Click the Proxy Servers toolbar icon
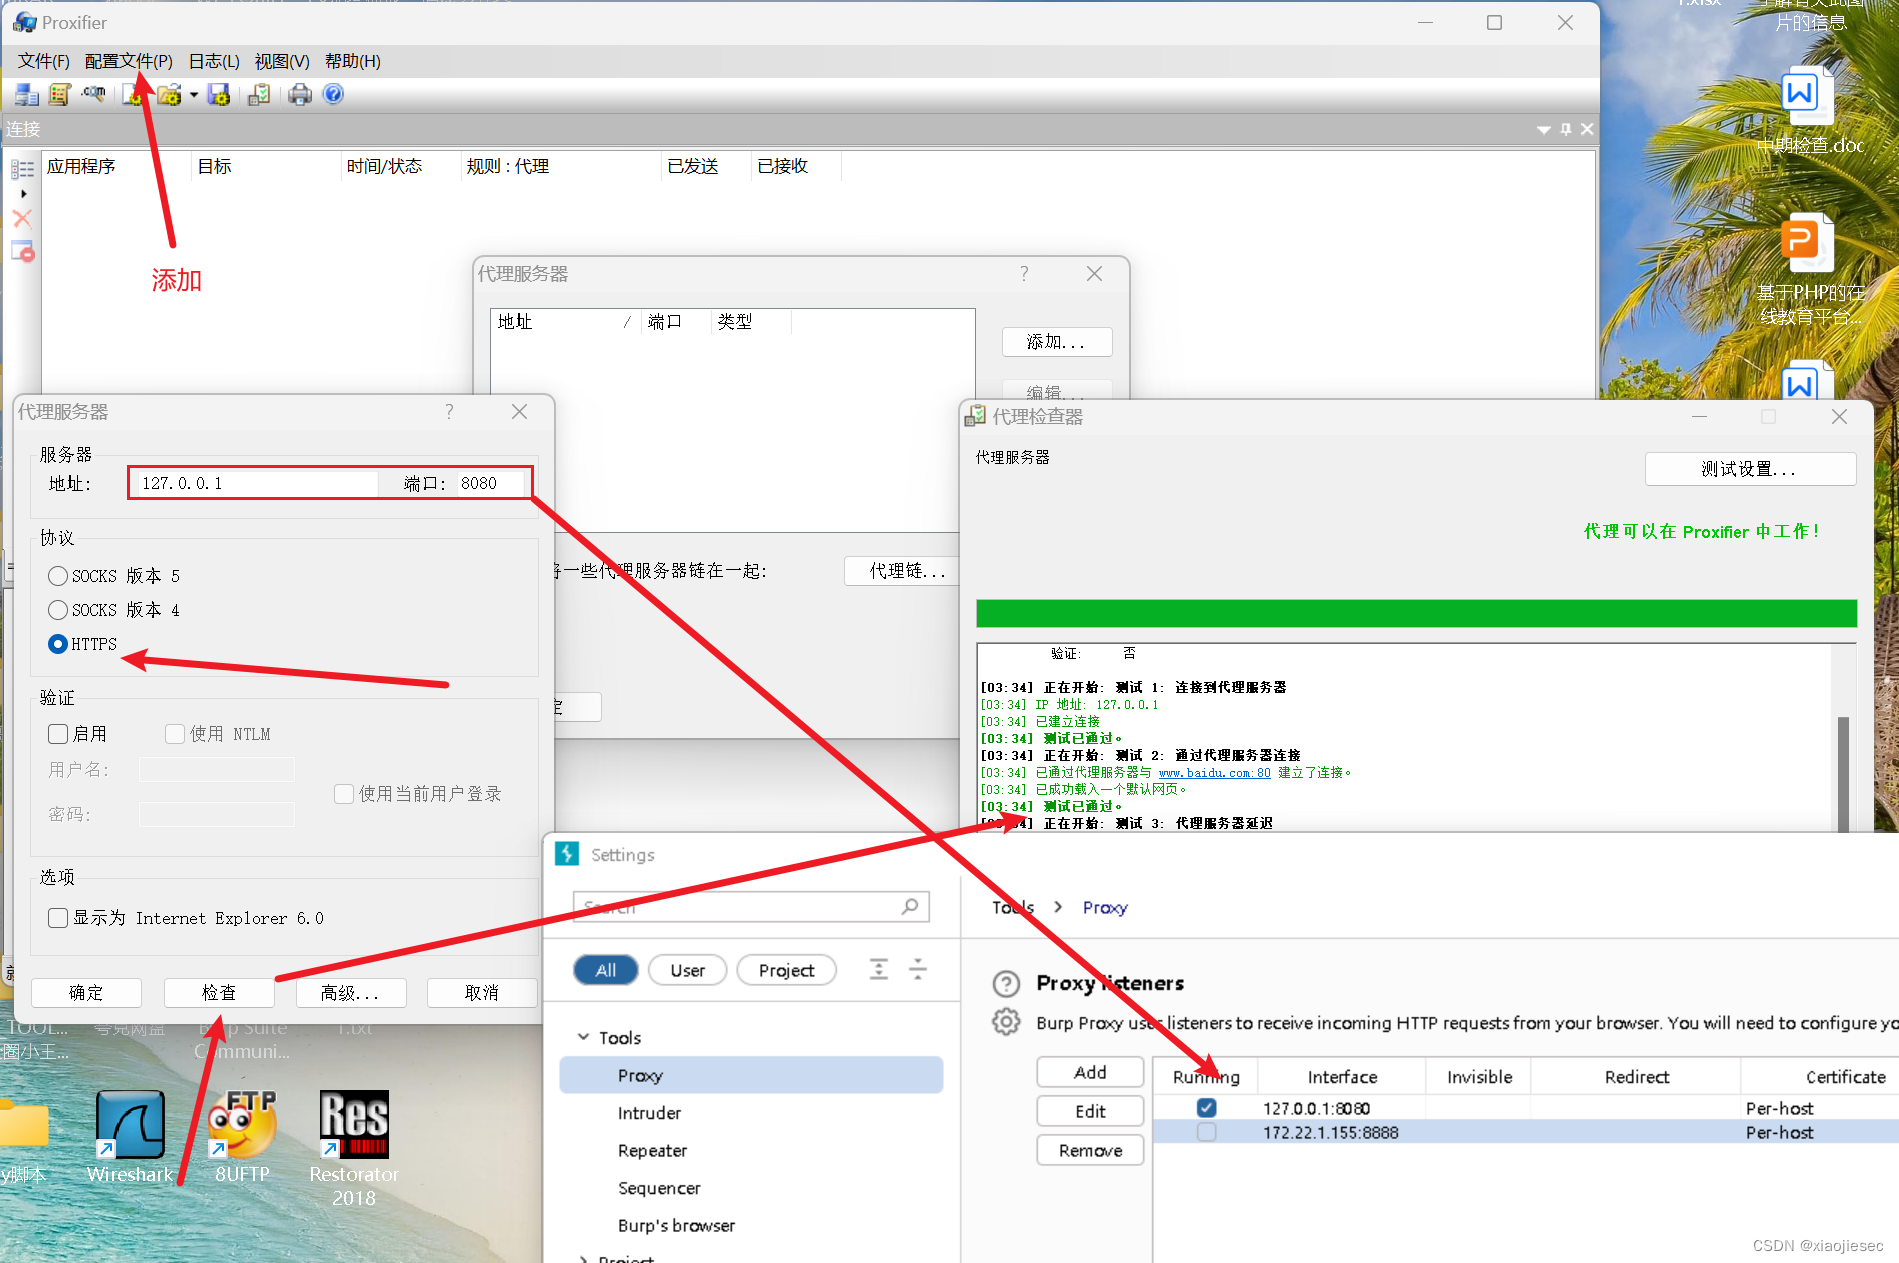The height and width of the screenshot is (1263, 1899). pyautogui.click(x=27, y=94)
